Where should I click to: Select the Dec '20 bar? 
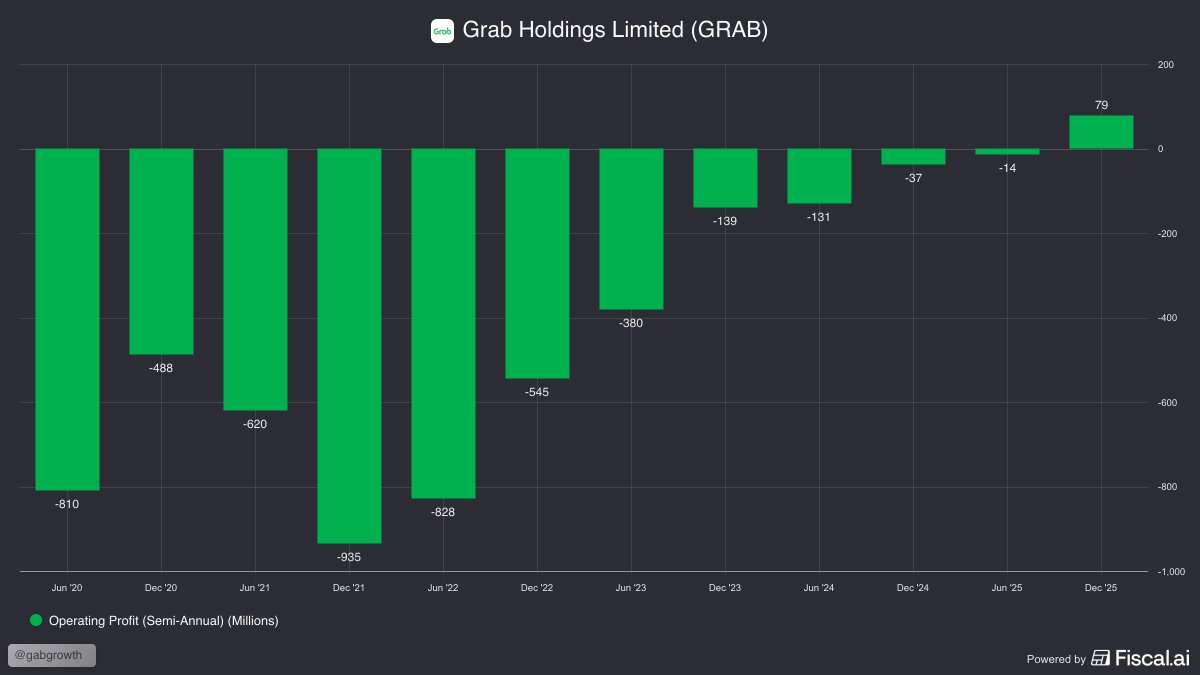(161, 252)
